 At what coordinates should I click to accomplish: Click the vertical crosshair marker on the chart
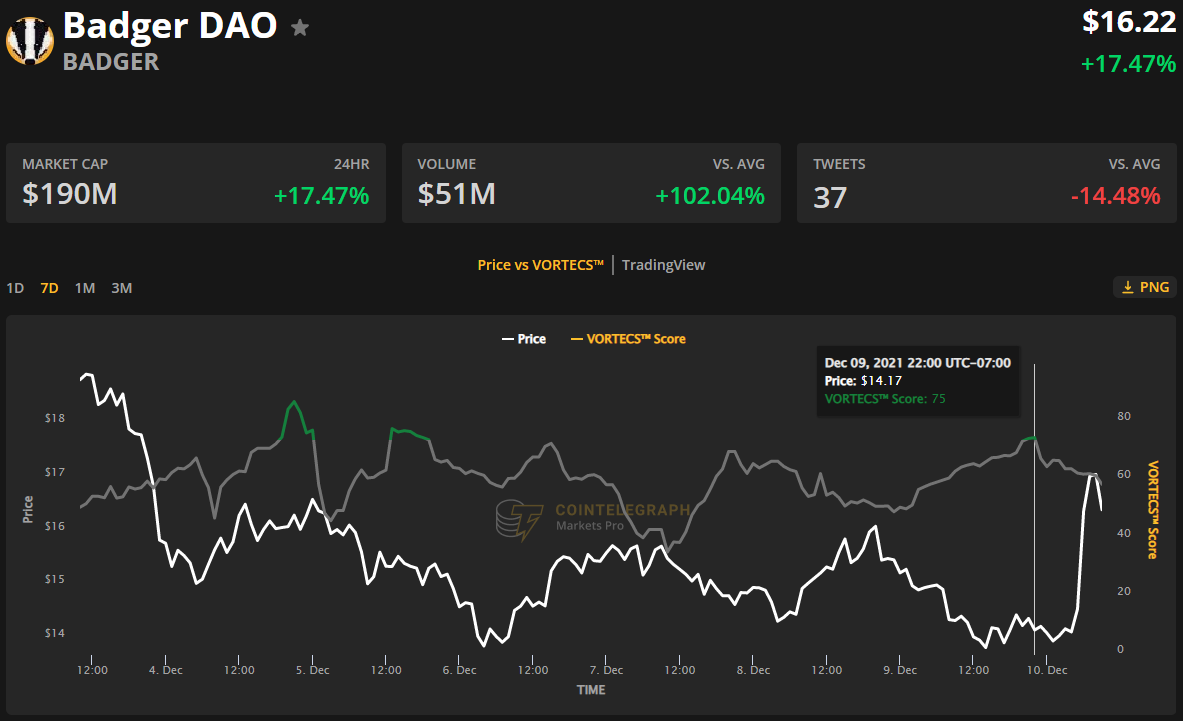(1034, 500)
